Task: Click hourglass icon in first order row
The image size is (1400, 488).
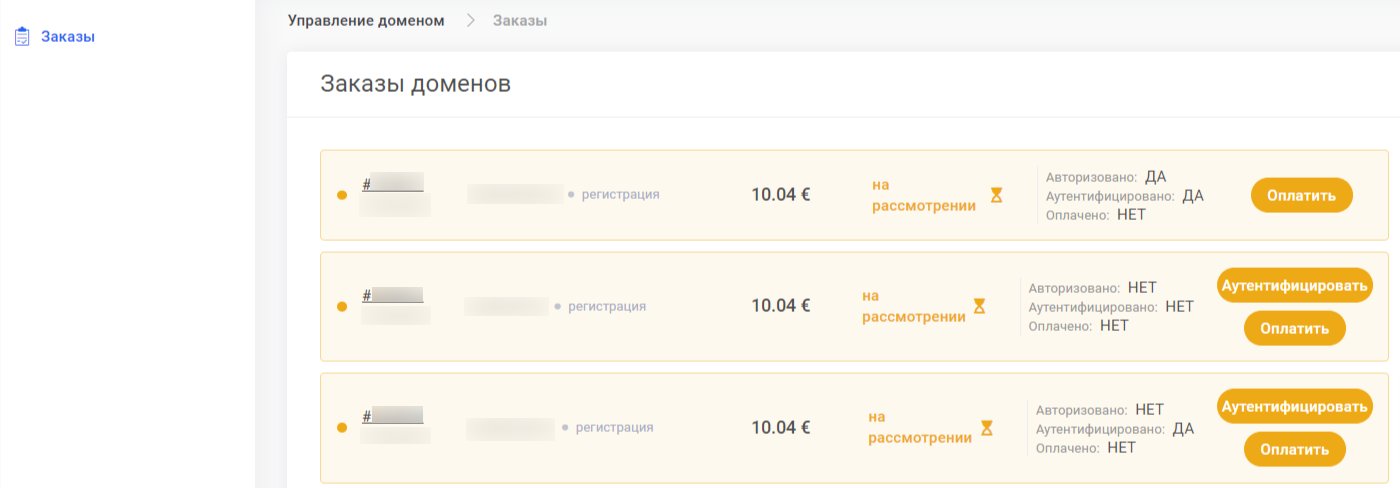Action: (996, 195)
